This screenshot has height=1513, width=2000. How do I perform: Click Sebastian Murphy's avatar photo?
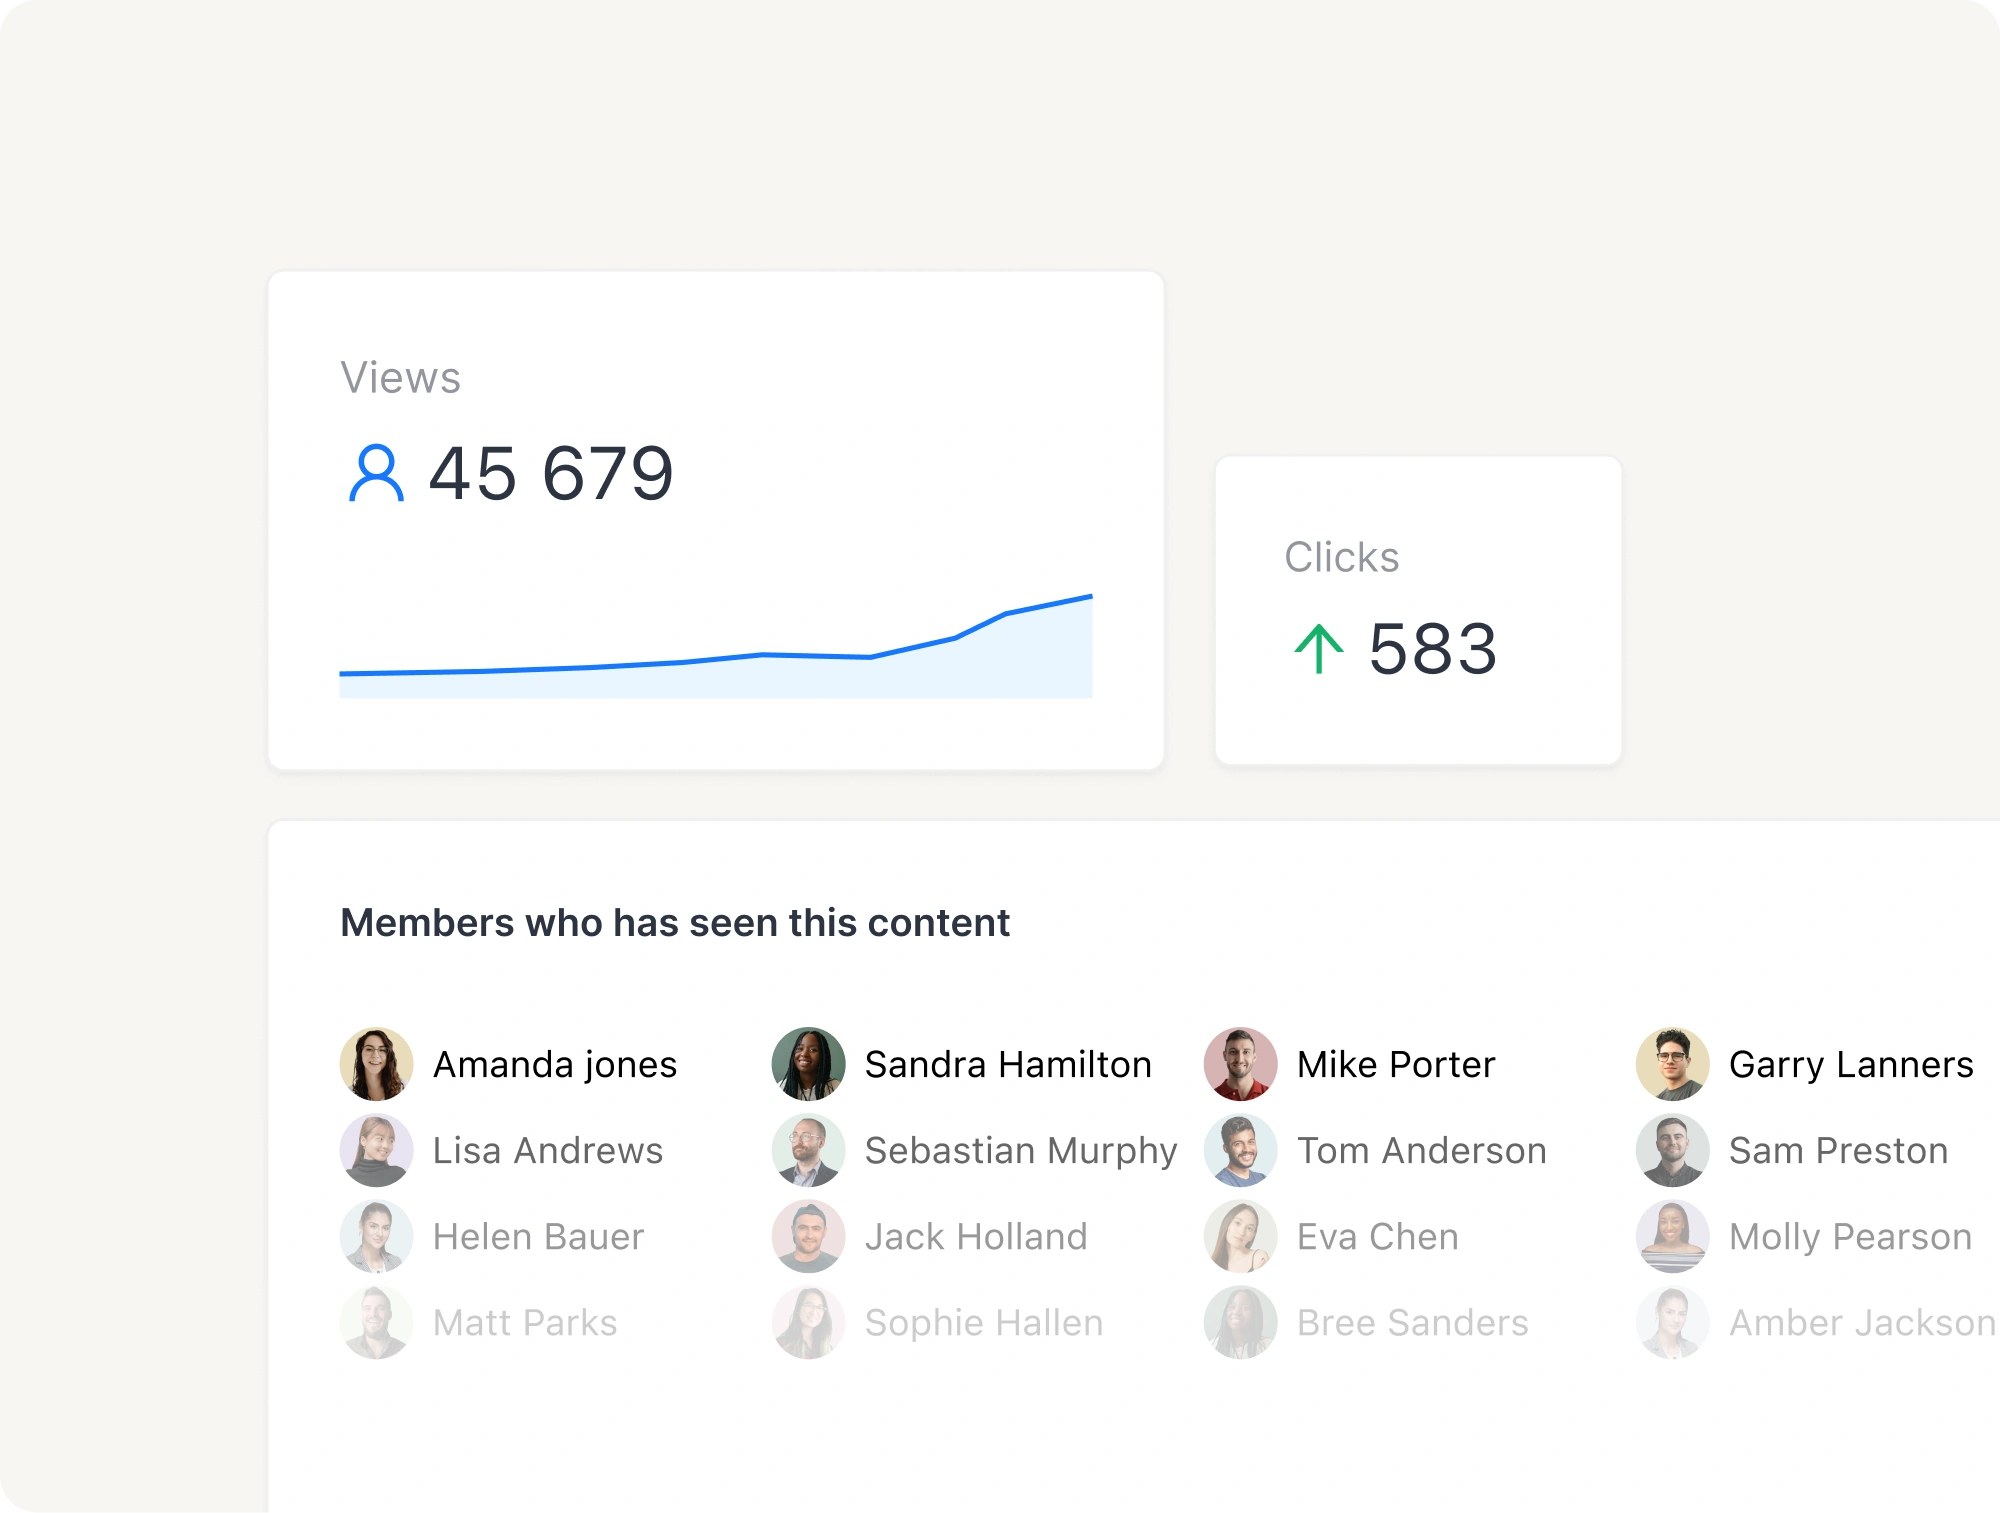808,1150
